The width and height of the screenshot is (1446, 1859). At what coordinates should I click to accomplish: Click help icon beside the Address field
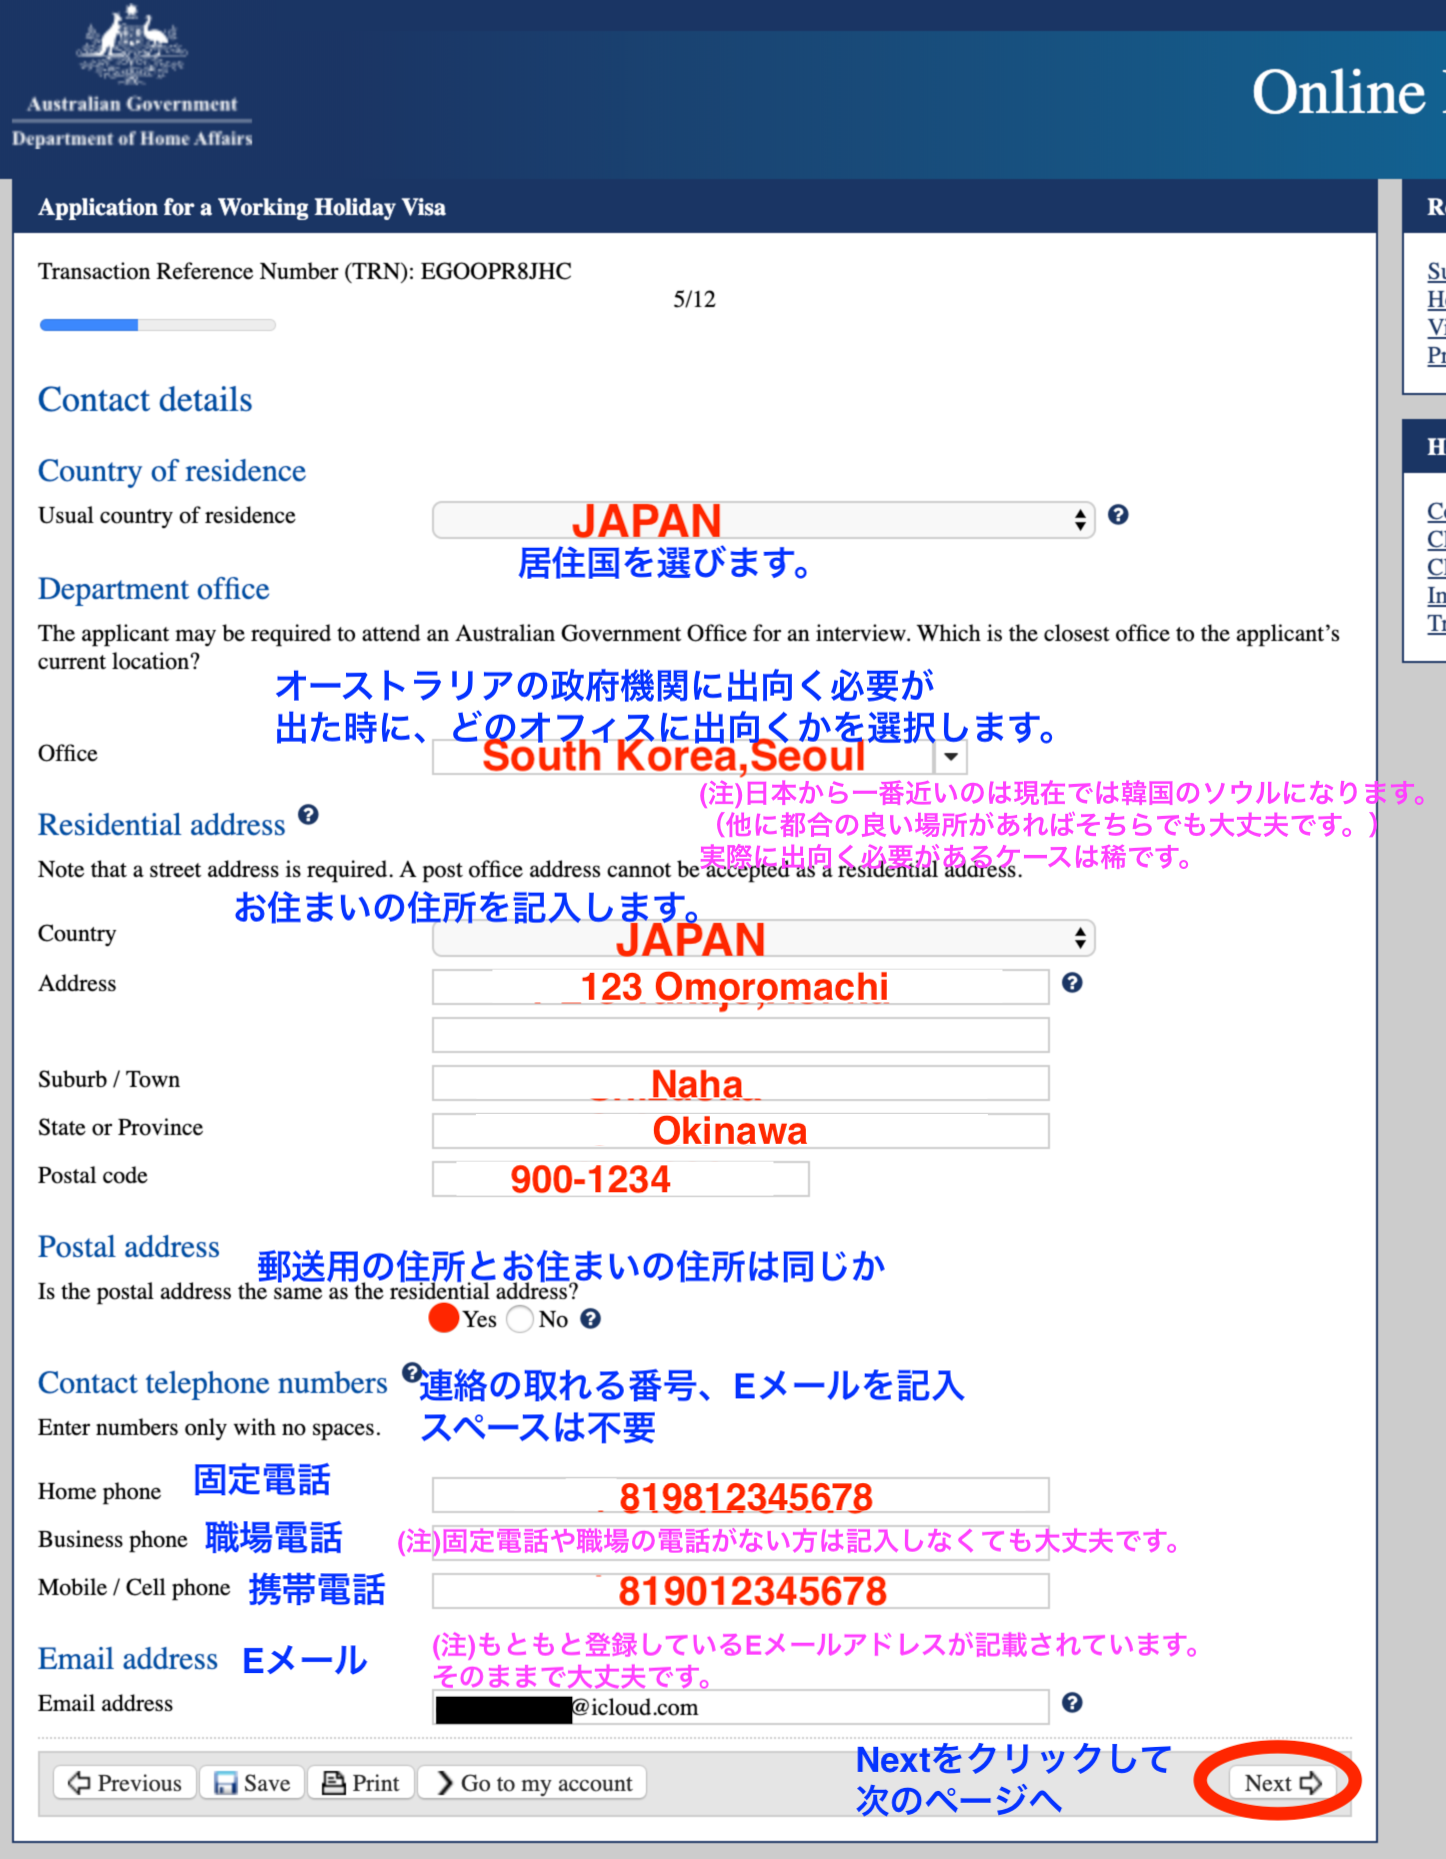pos(1072,983)
